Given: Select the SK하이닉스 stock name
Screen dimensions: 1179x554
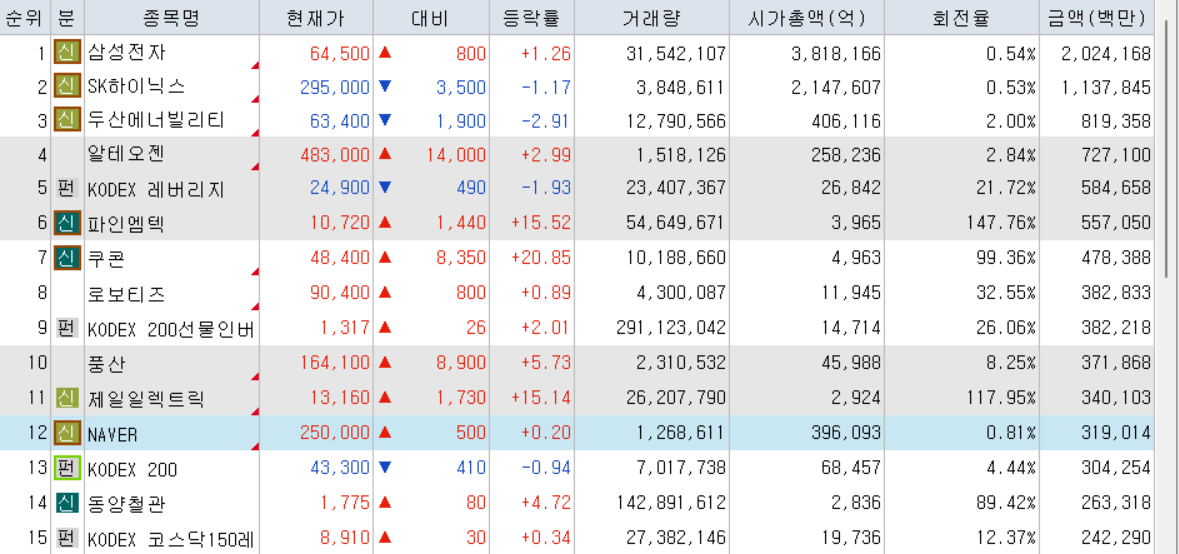Looking at the screenshot, I should pyautogui.click(x=135, y=86).
